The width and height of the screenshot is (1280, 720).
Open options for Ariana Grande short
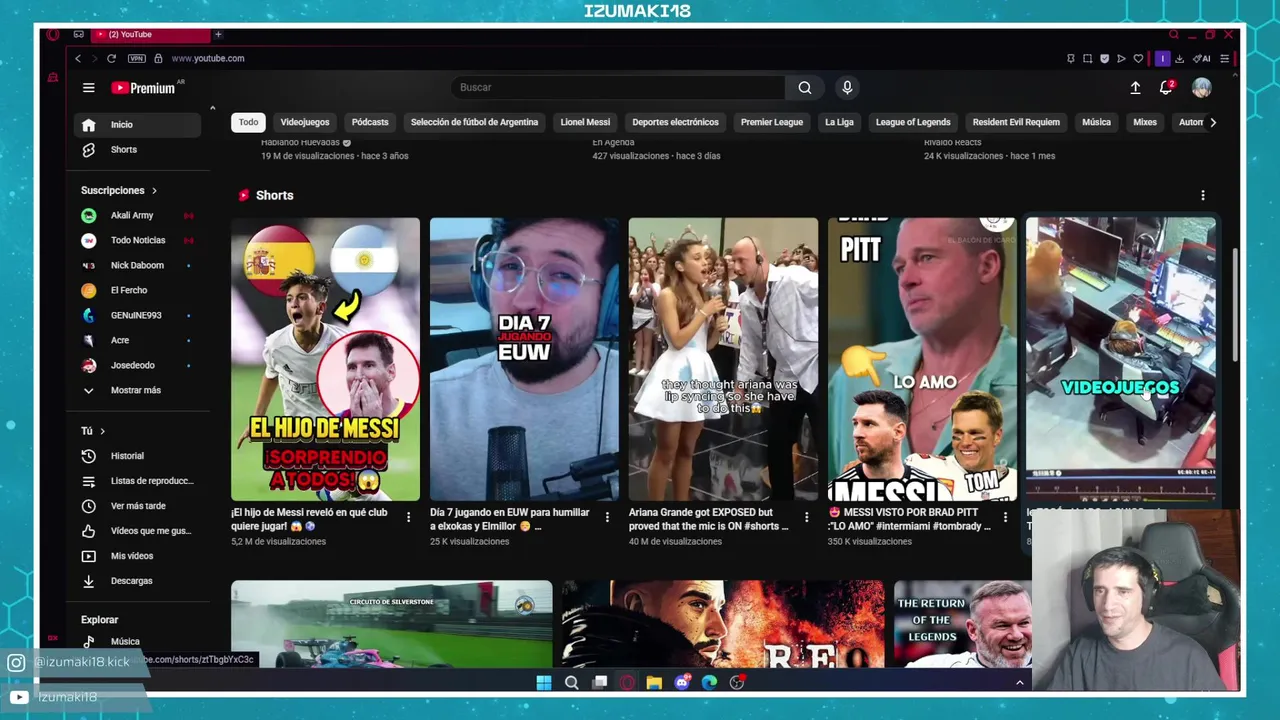806,517
